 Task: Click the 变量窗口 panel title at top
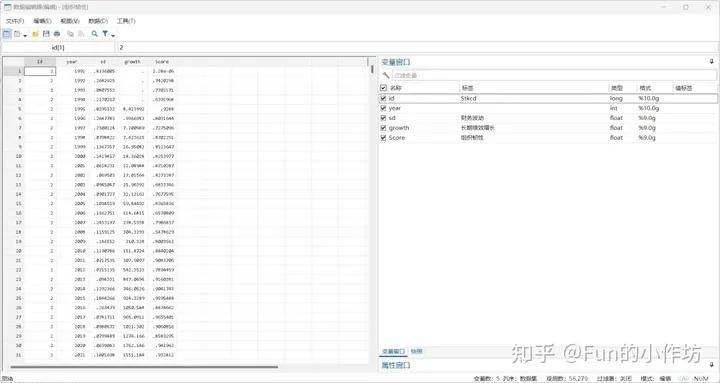click(x=396, y=62)
